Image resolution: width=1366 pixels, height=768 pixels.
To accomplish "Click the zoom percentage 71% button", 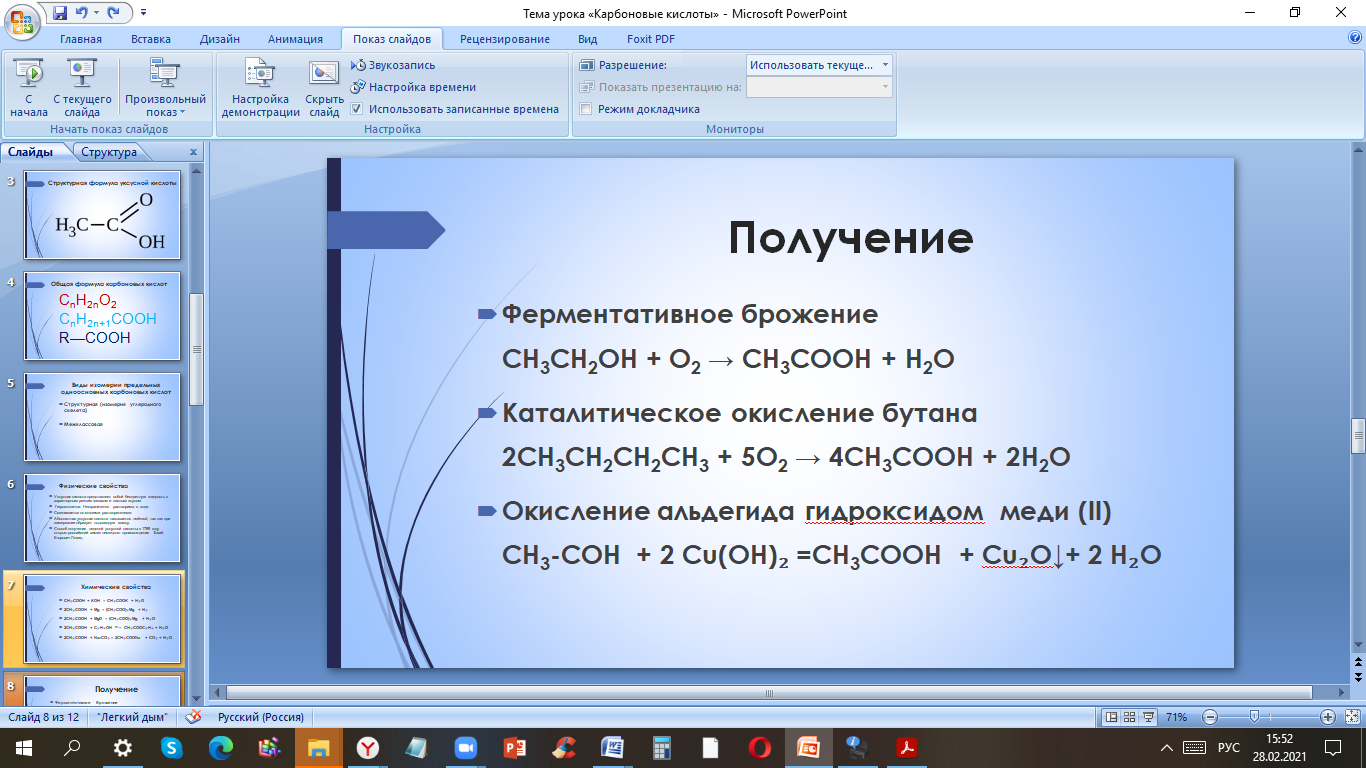I will point(1175,717).
